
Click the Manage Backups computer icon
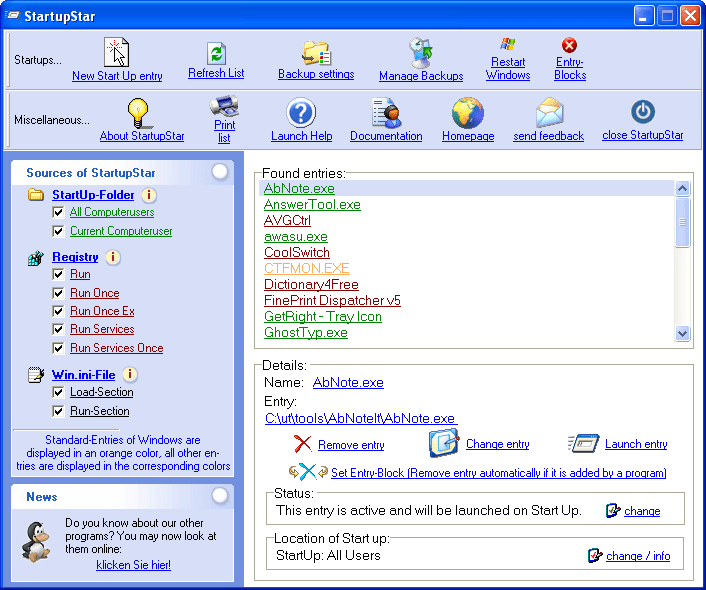click(421, 53)
